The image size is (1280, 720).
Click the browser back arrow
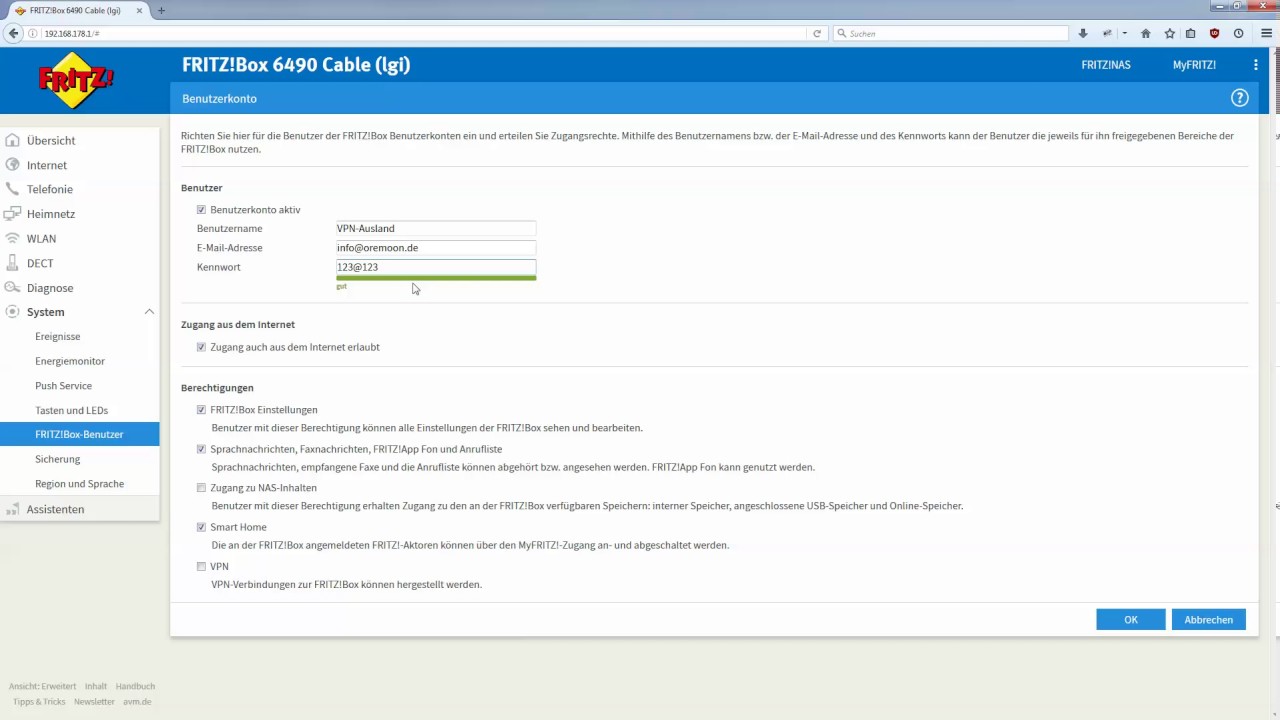click(x=13, y=33)
